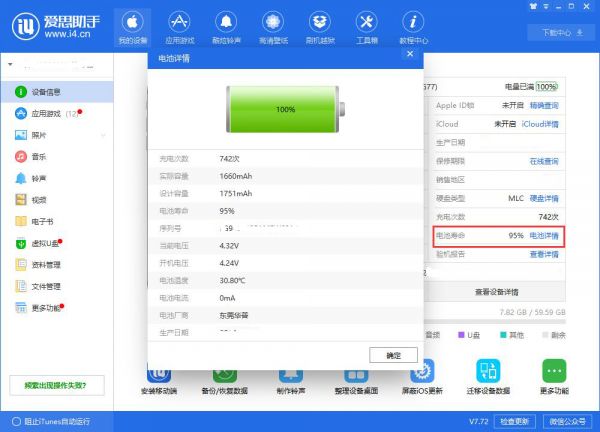Click the 频繁出现操作失败? button

pyautogui.click(x=57, y=385)
